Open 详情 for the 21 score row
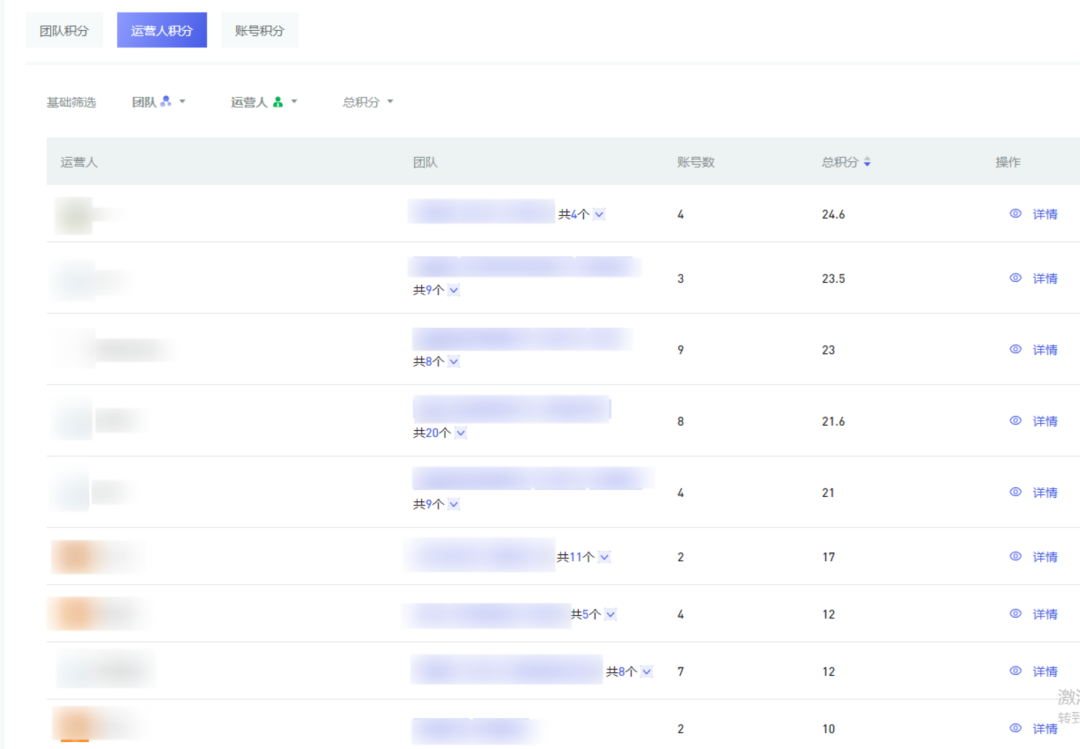Screen dimensions: 1080x749 [x=1044, y=492]
